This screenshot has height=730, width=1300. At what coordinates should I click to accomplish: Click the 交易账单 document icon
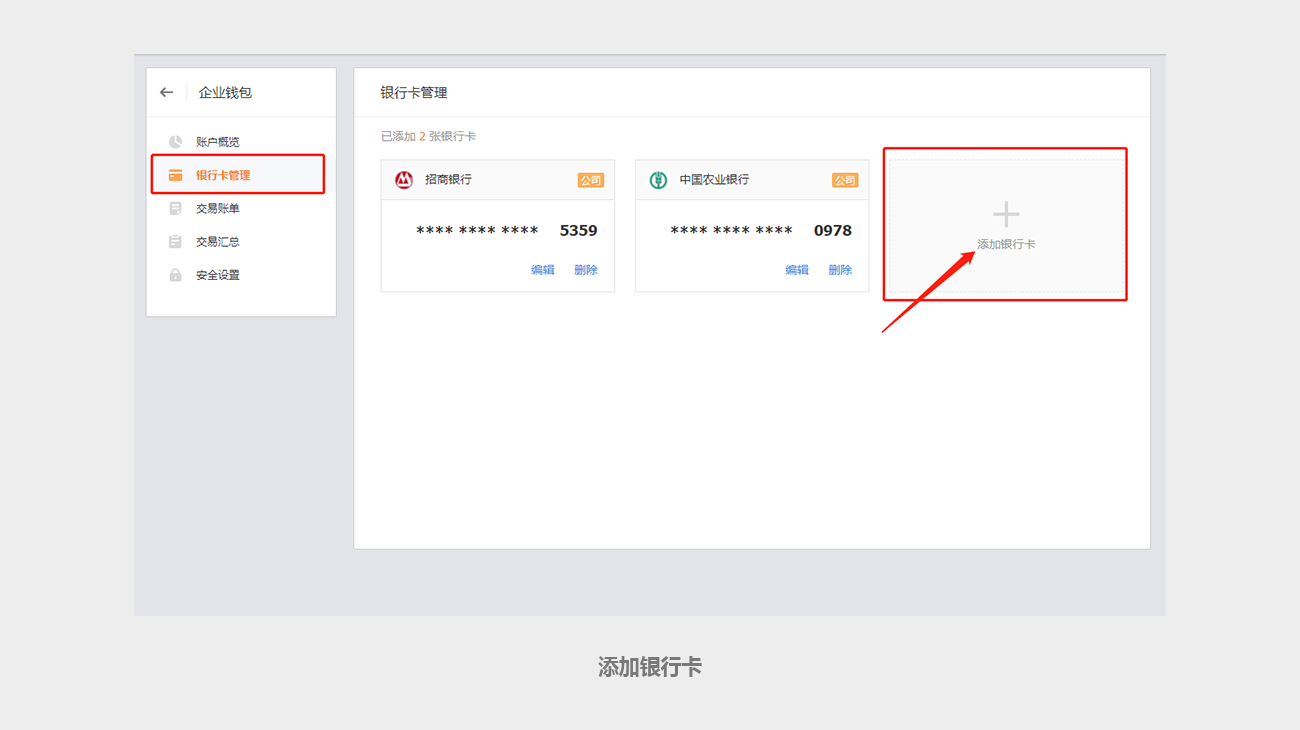click(175, 208)
